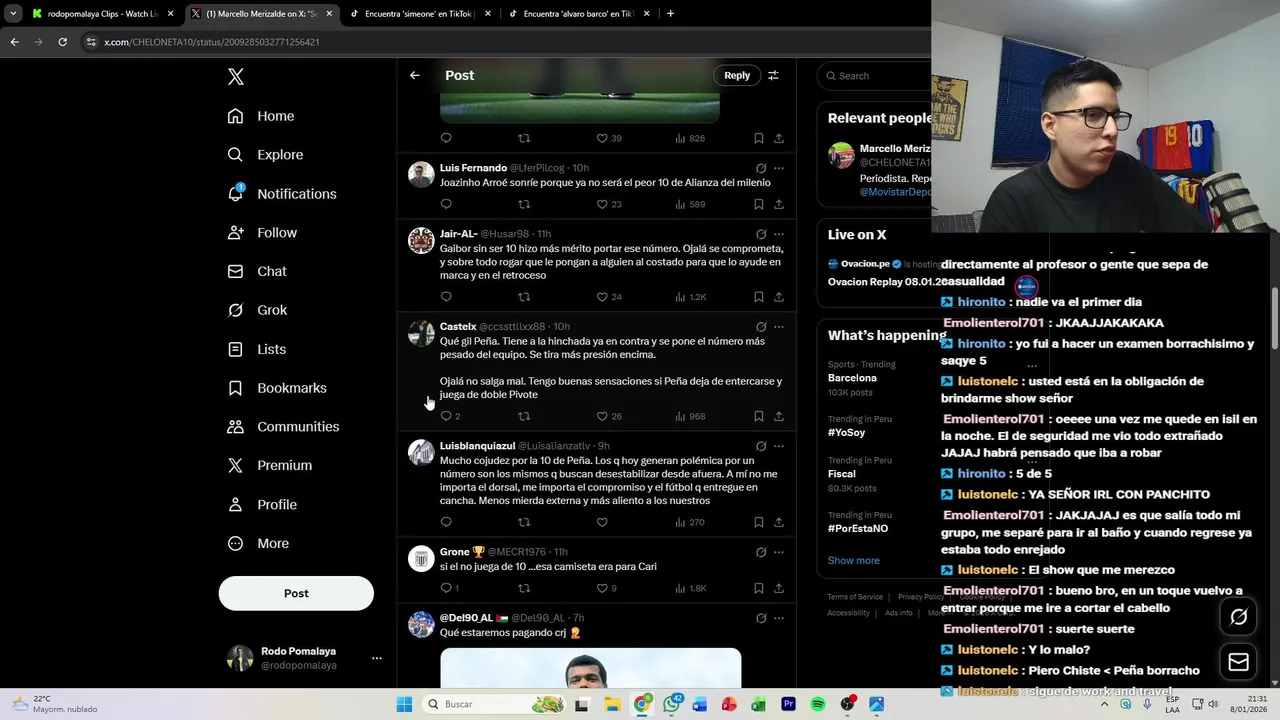Ask Grok about Luis Fernando's reply

[x=761, y=168]
